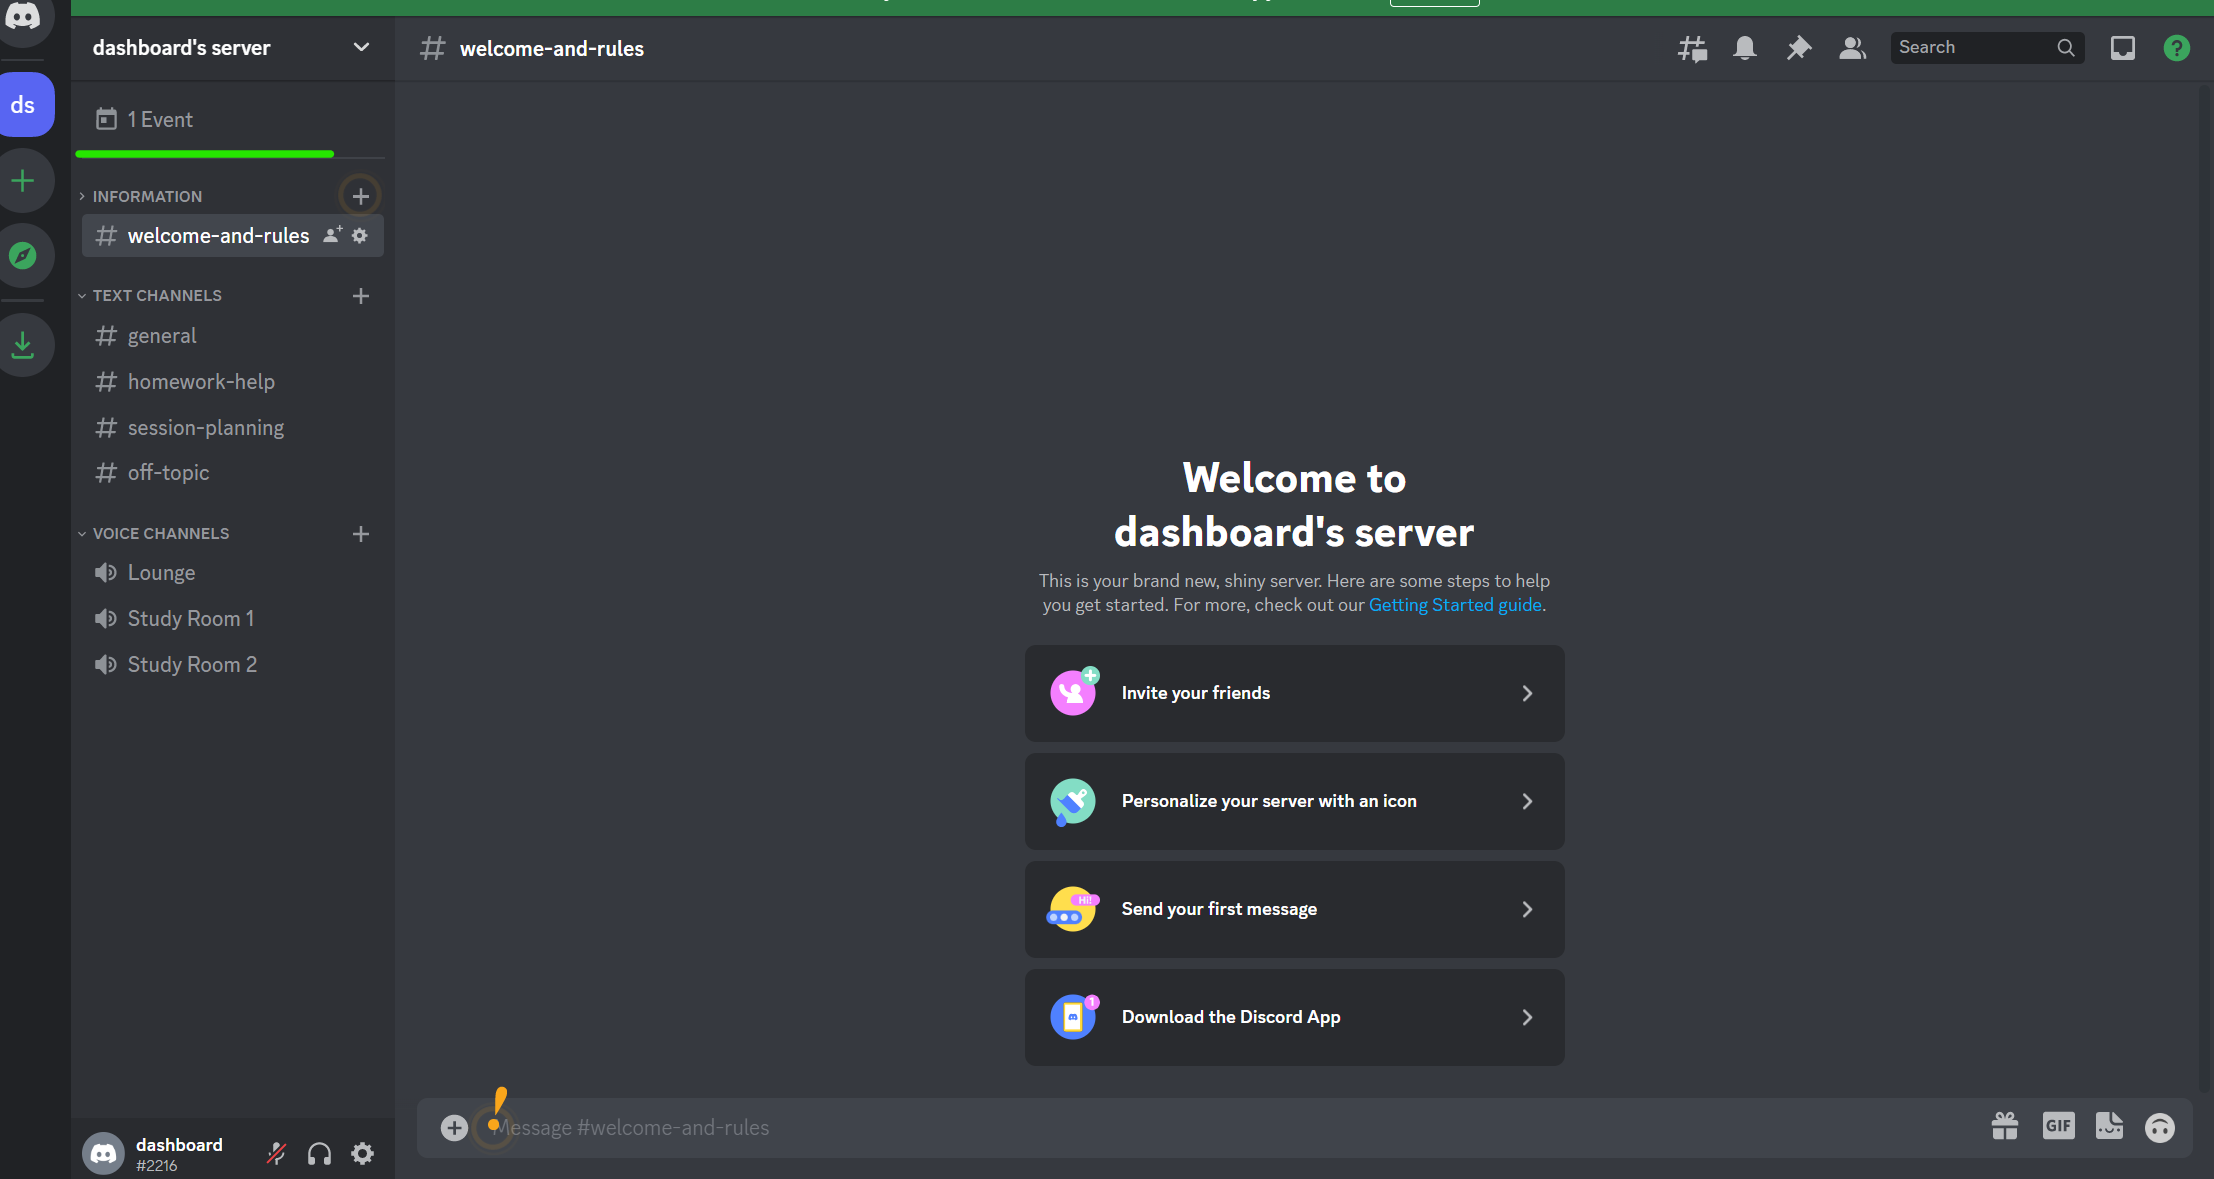Viewport: 2214px width, 1179px height.
Task: Collapse the TEXT CHANNELS category
Action: (x=155, y=294)
